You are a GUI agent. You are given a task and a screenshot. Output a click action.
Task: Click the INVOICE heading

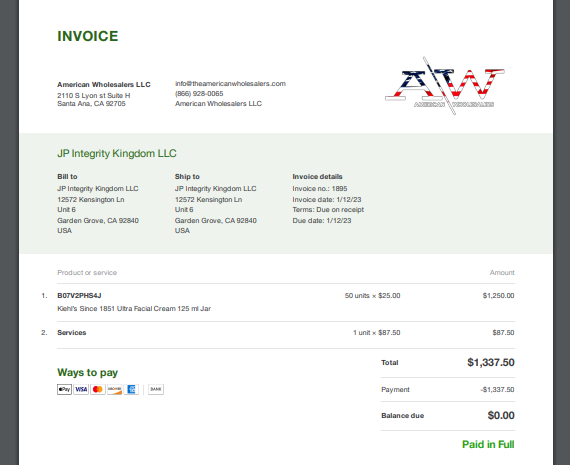coord(88,36)
